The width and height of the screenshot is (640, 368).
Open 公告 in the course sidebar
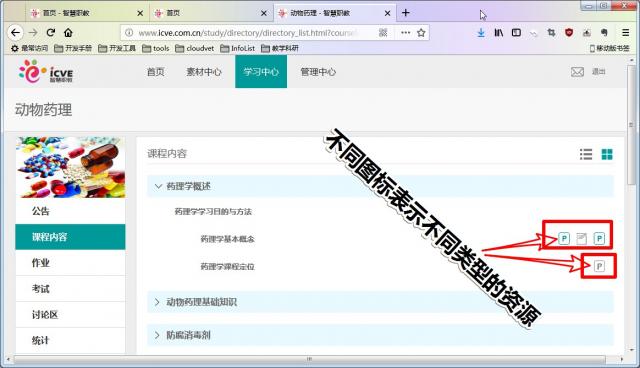click(70, 211)
